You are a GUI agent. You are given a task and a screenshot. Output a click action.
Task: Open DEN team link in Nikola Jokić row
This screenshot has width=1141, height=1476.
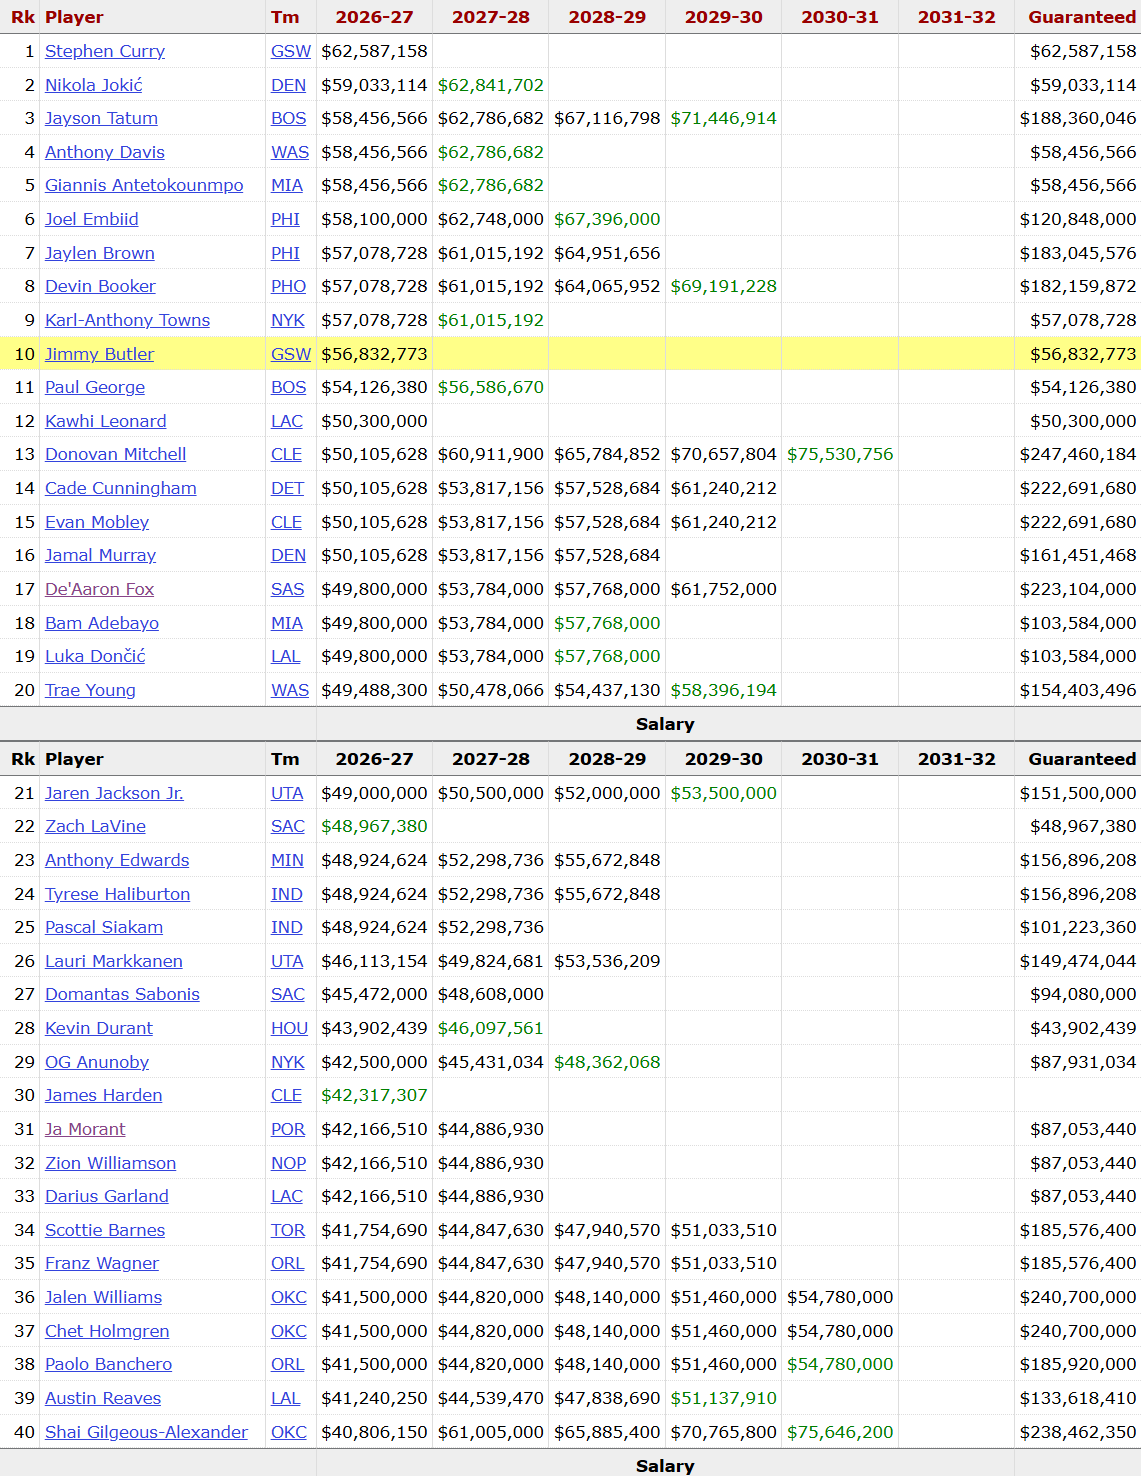(288, 85)
